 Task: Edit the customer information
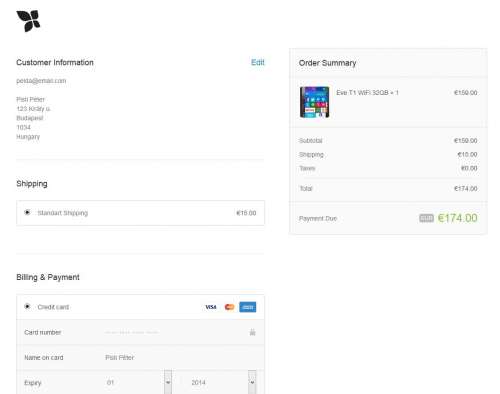pyautogui.click(x=258, y=62)
